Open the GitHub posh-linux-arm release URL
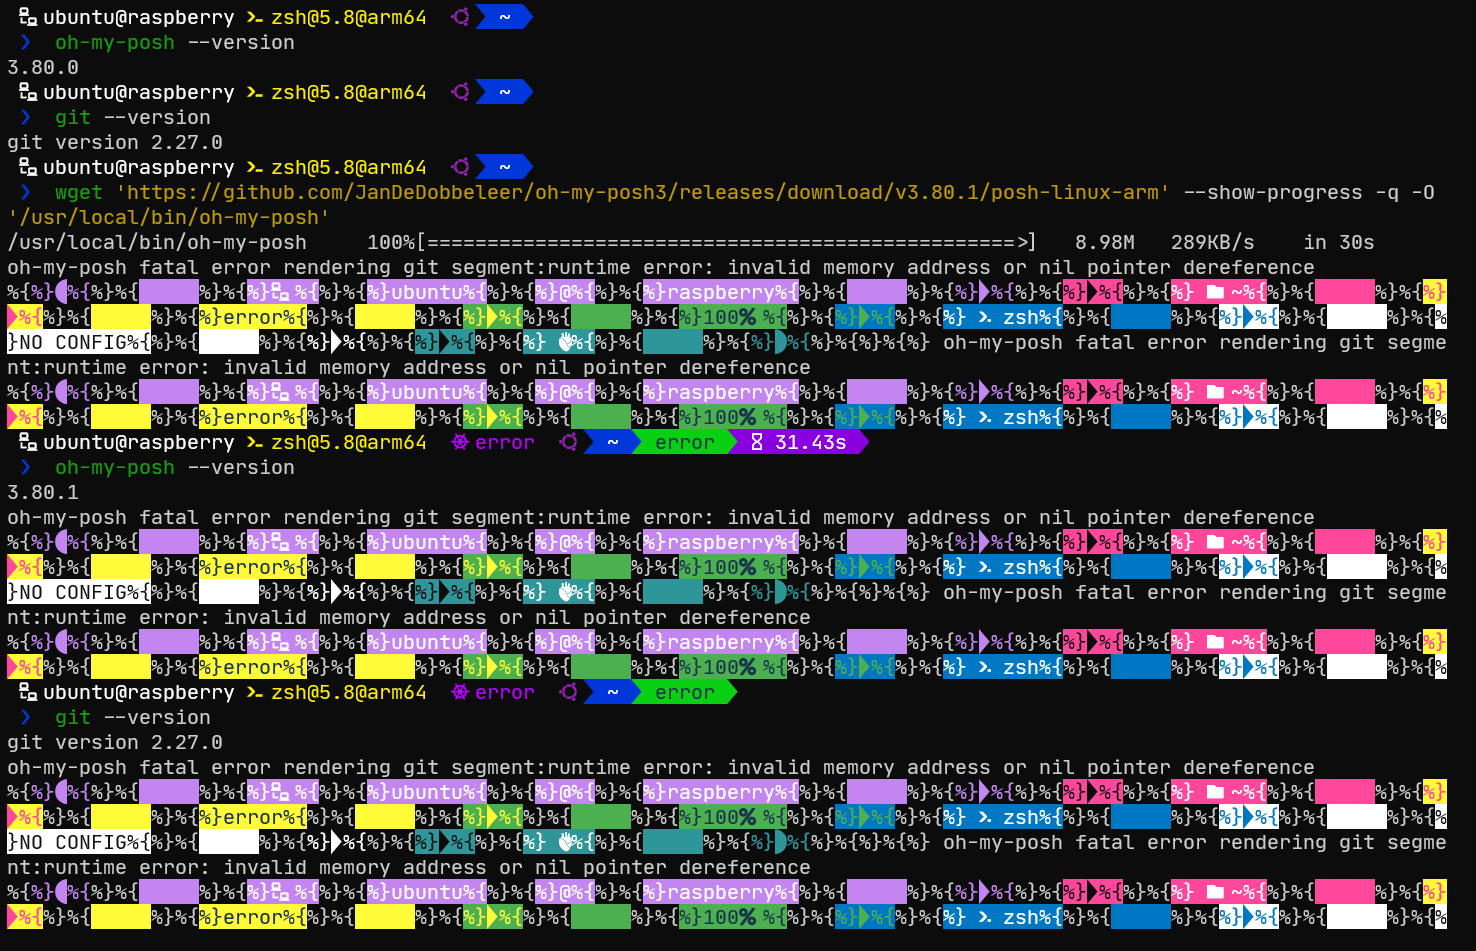Screen dimensions: 1476x951 (640, 192)
